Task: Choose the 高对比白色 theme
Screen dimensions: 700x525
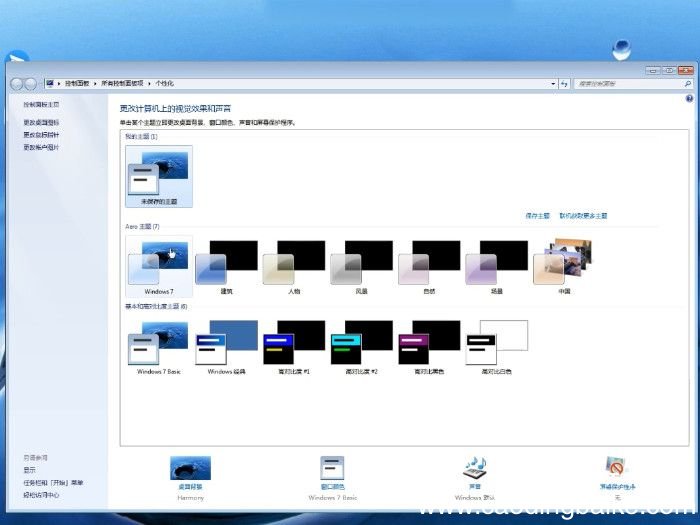Action: (496, 347)
